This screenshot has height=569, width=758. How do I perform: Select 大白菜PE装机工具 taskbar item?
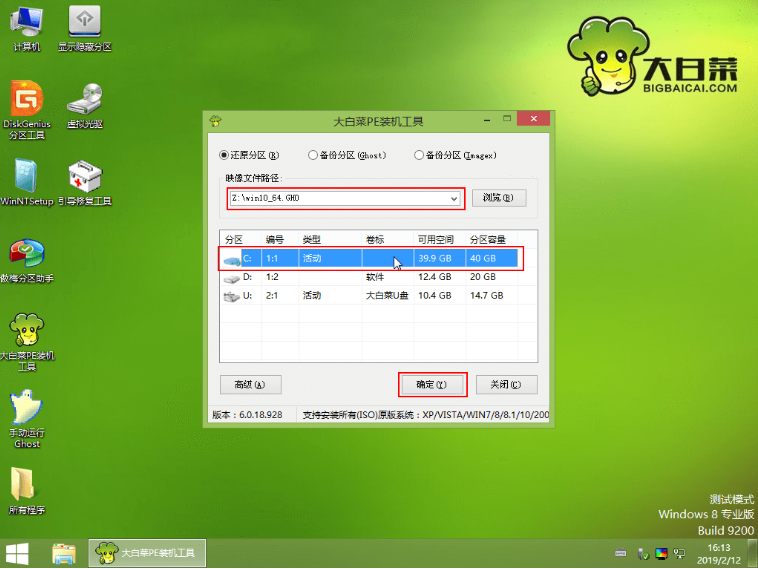[x=147, y=553]
